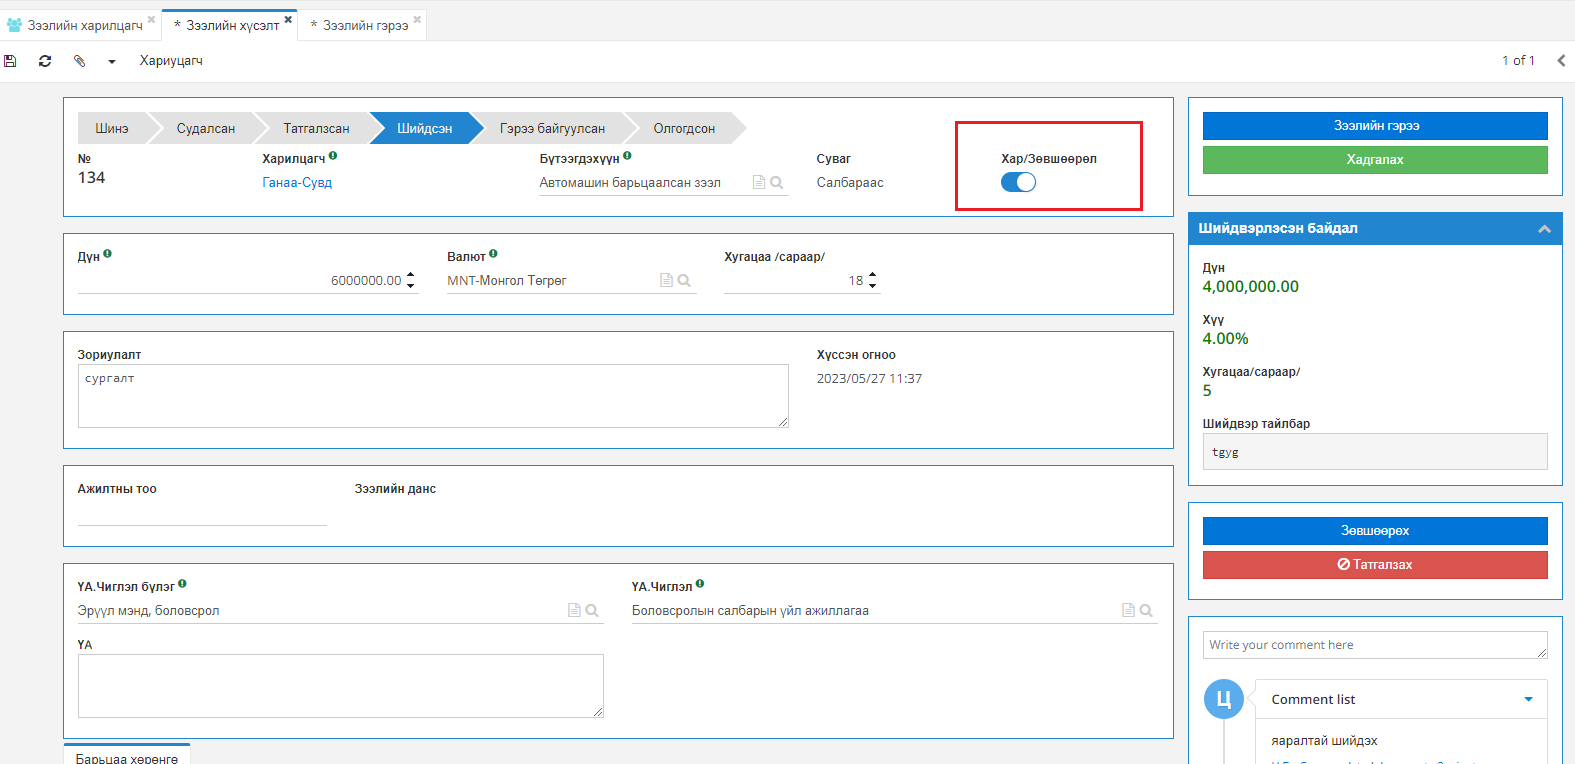Viewport: 1575px width, 764px height.
Task: Click the paperclip attachment icon
Action: coord(80,61)
